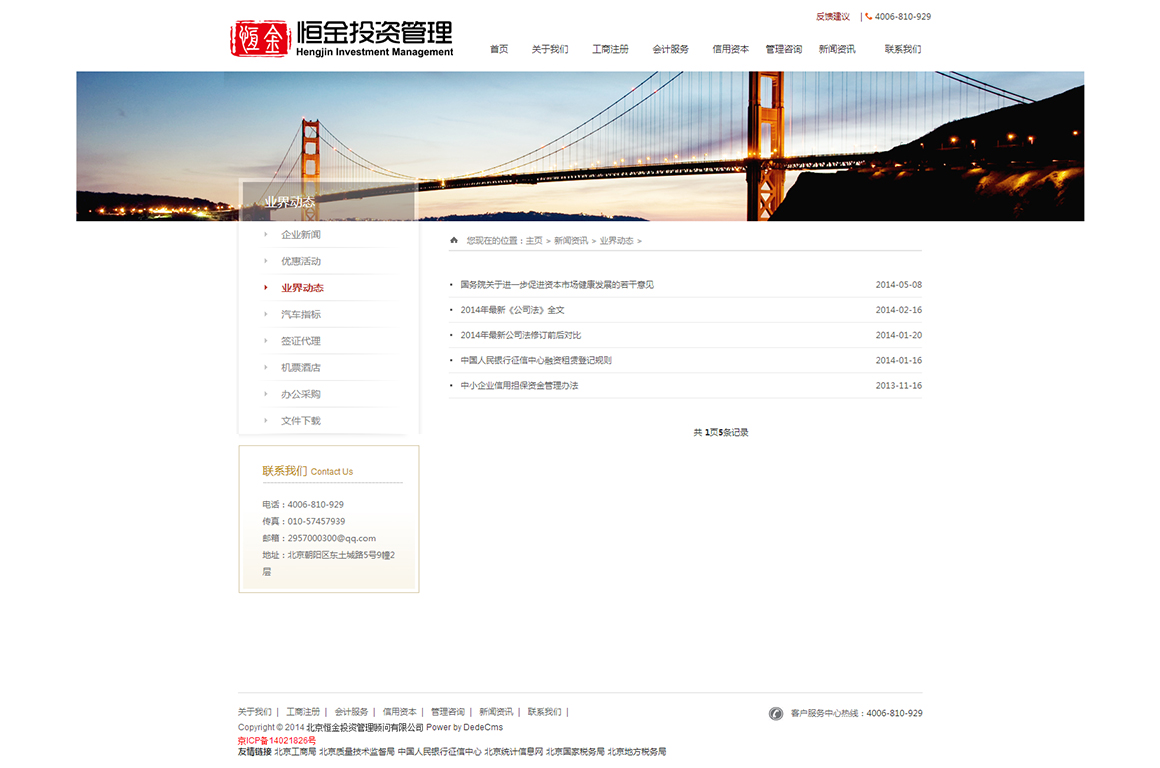This screenshot has width=1160, height=768.
Task: Click the page count text 共1页5条记录
Action: tap(721, 432)
